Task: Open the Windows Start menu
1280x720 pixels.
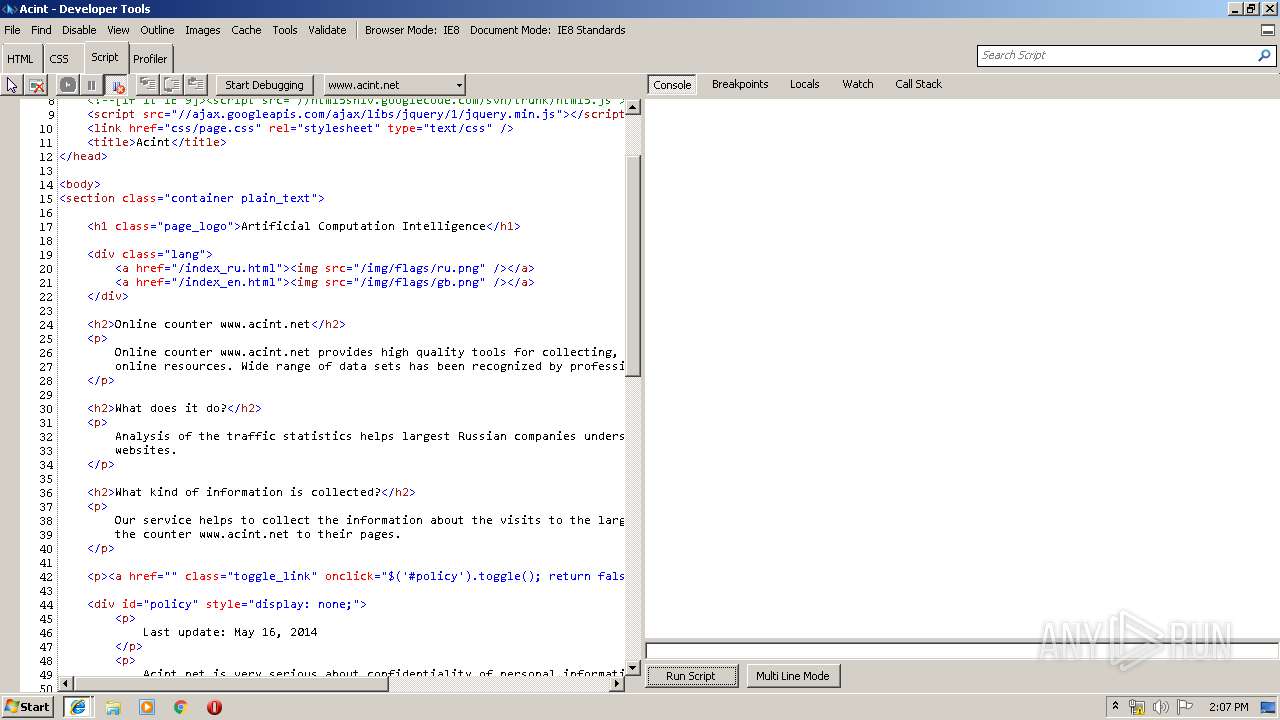Action: tap(28, 707)
